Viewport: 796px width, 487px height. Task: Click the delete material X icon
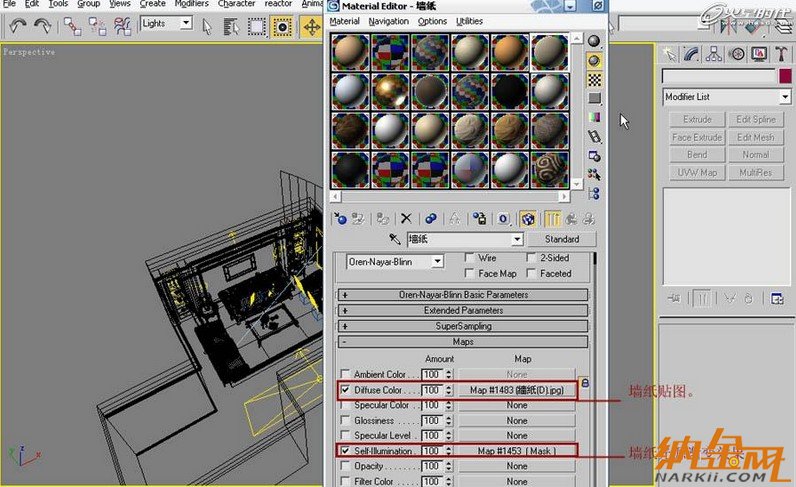(406, 218)
